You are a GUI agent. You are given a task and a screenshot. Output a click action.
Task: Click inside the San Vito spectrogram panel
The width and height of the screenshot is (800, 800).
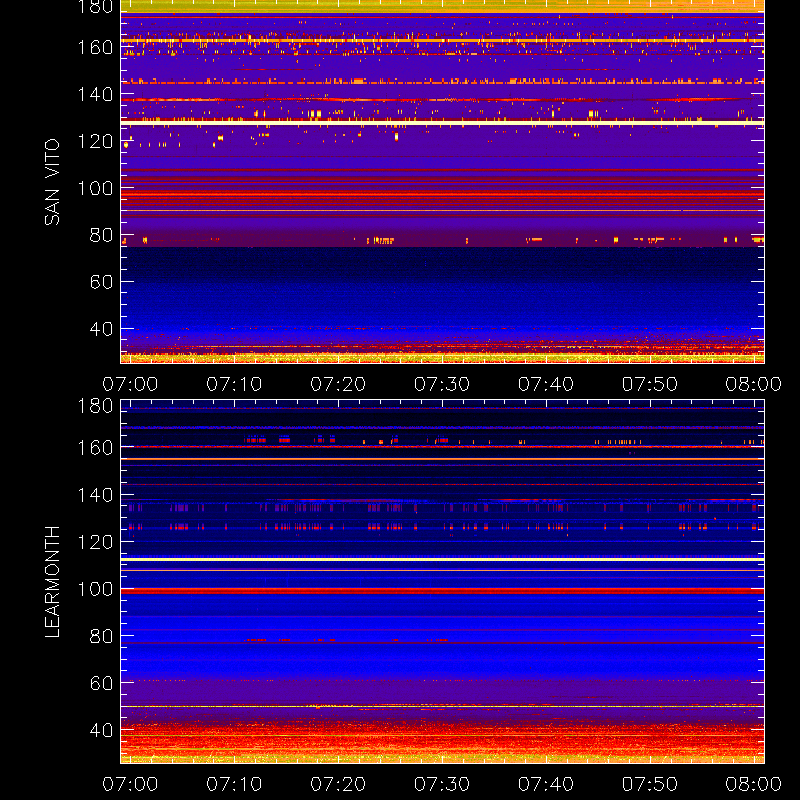[442, 182]
